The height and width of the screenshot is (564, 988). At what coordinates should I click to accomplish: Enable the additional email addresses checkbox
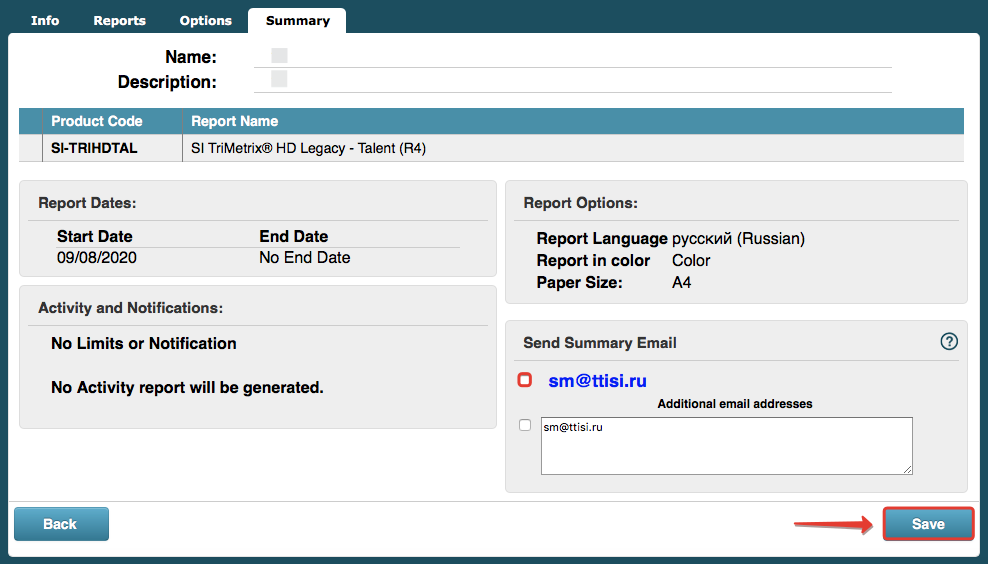pos(525,425)
